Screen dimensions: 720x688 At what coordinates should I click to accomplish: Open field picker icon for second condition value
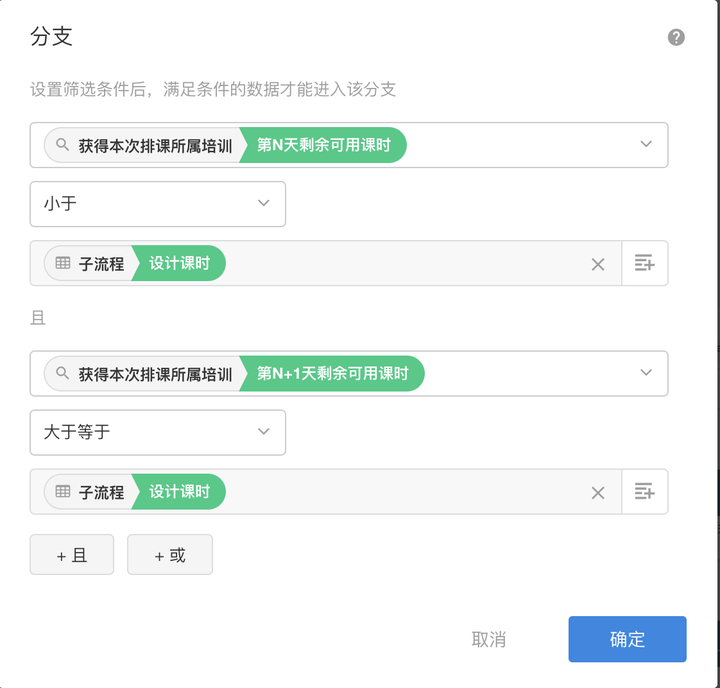tap(644, 492)
